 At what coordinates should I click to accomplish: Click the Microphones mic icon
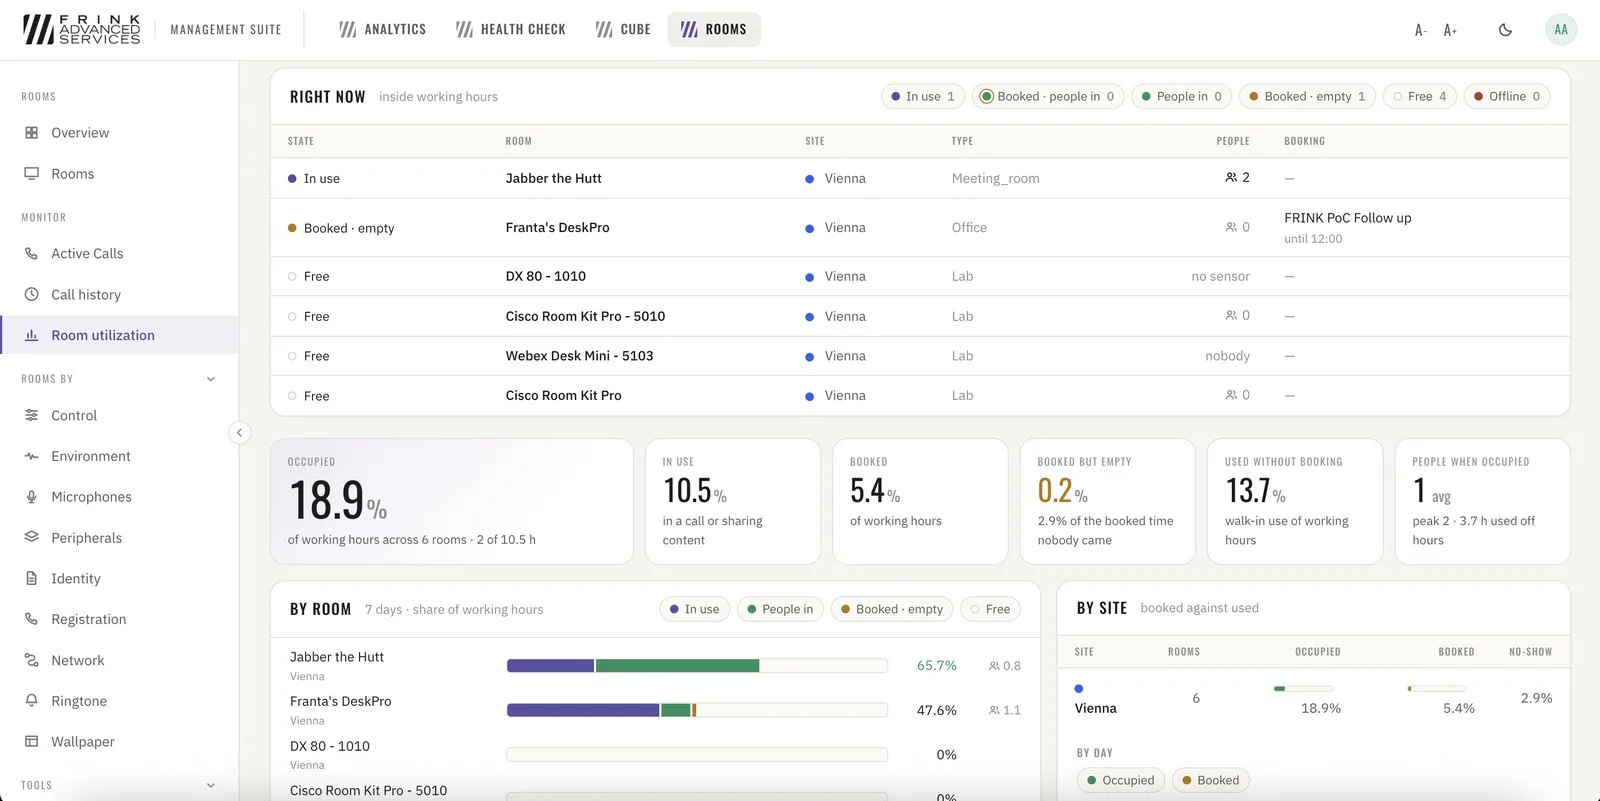(x=31, y=497)
